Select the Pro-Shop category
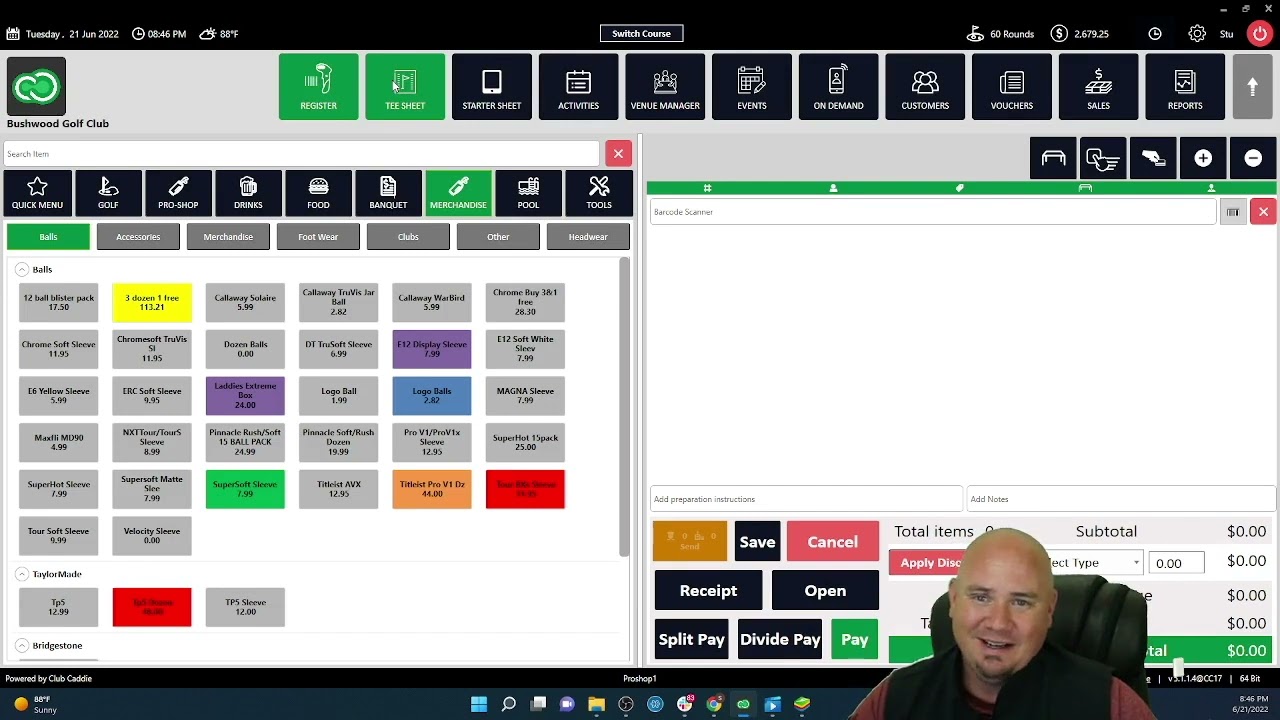The height and width of the screenshot is (720, 1280). tap(178, 193)
